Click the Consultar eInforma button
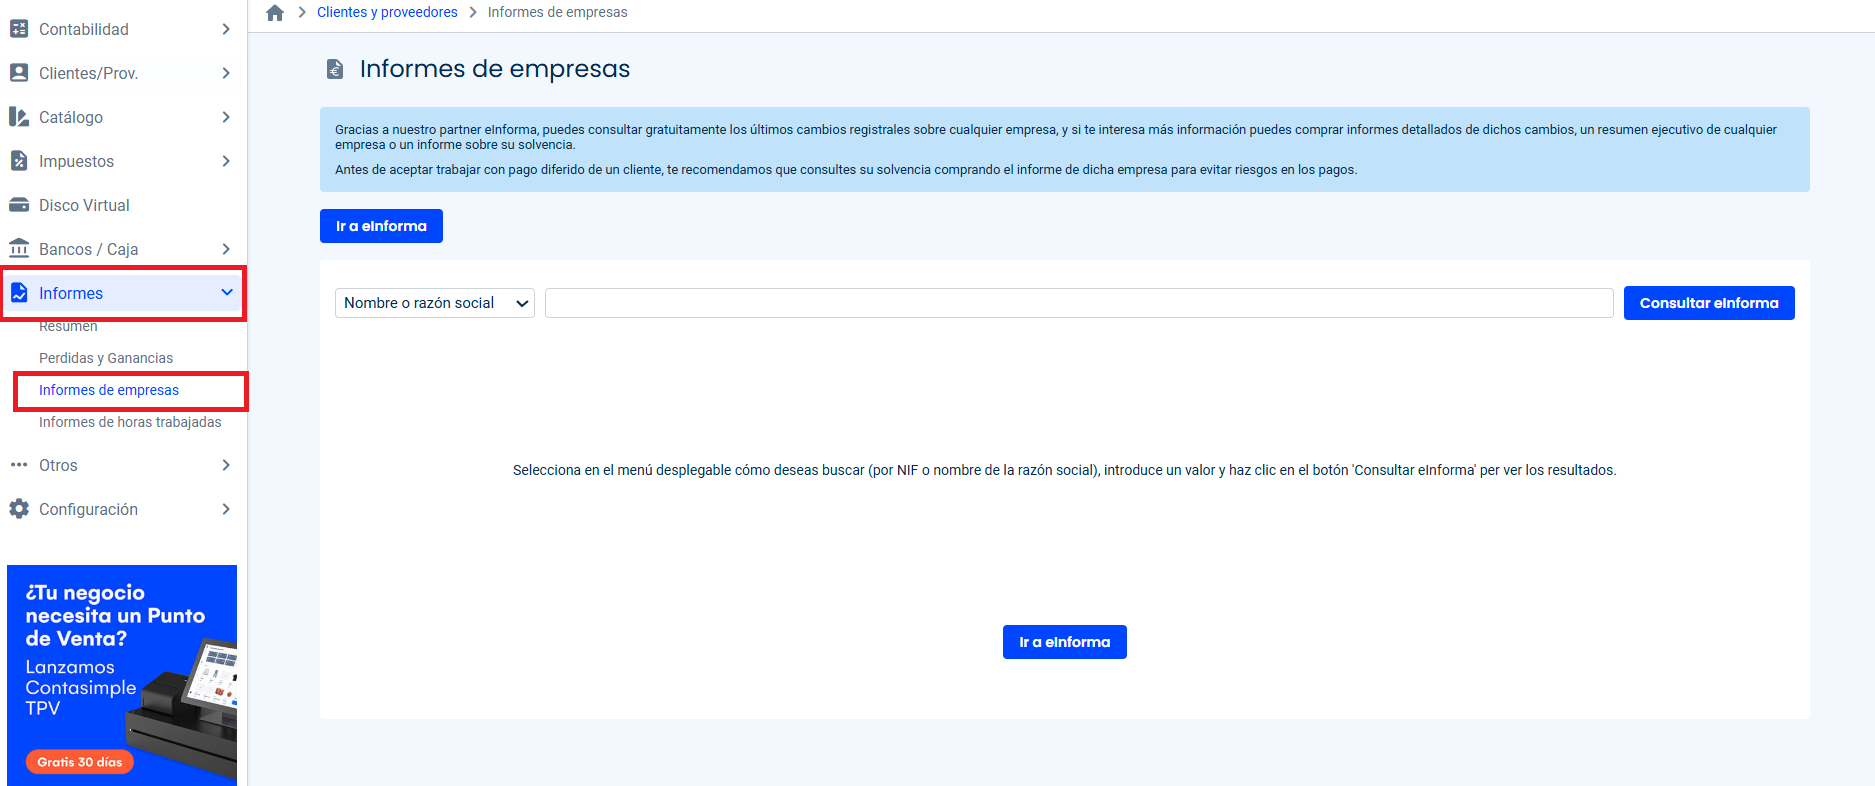This screenshot has height=786, width=1875. (1709, 303)
